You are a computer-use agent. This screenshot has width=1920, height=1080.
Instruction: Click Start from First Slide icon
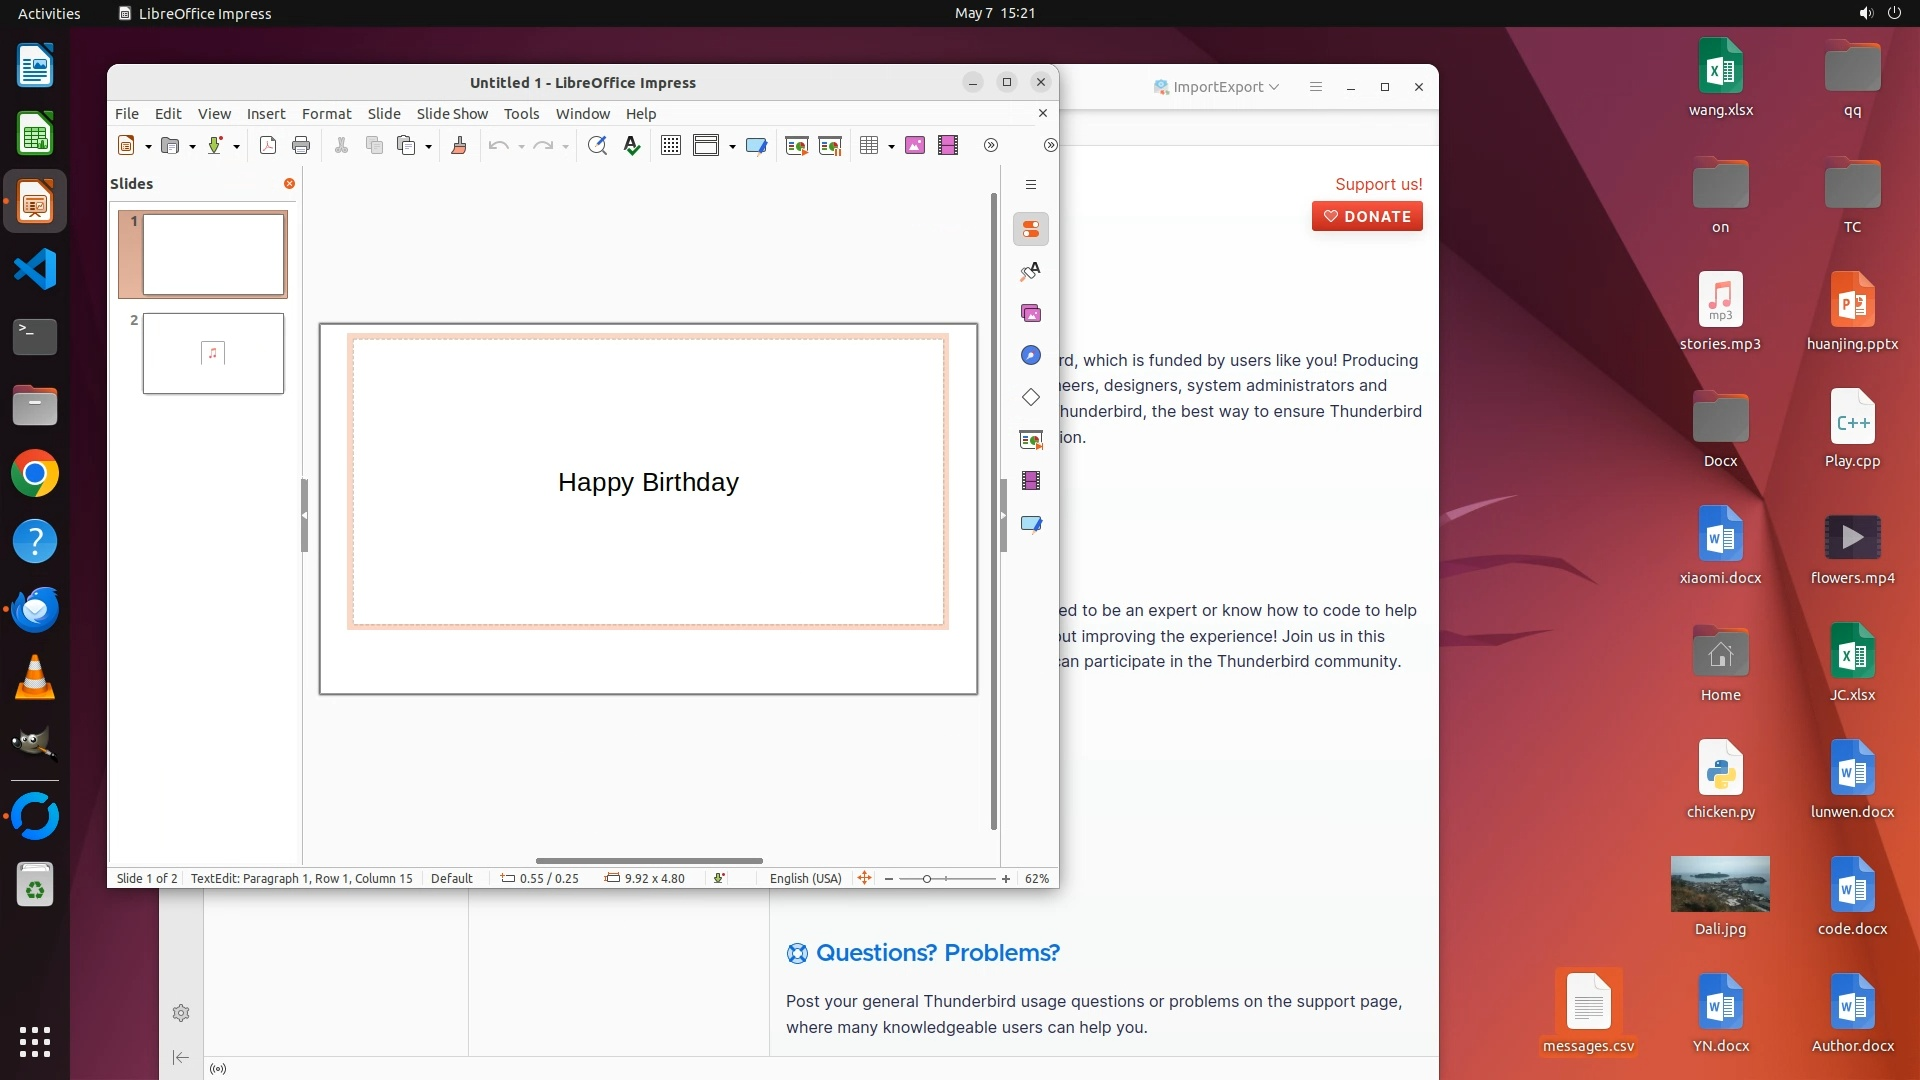(796, 146)
